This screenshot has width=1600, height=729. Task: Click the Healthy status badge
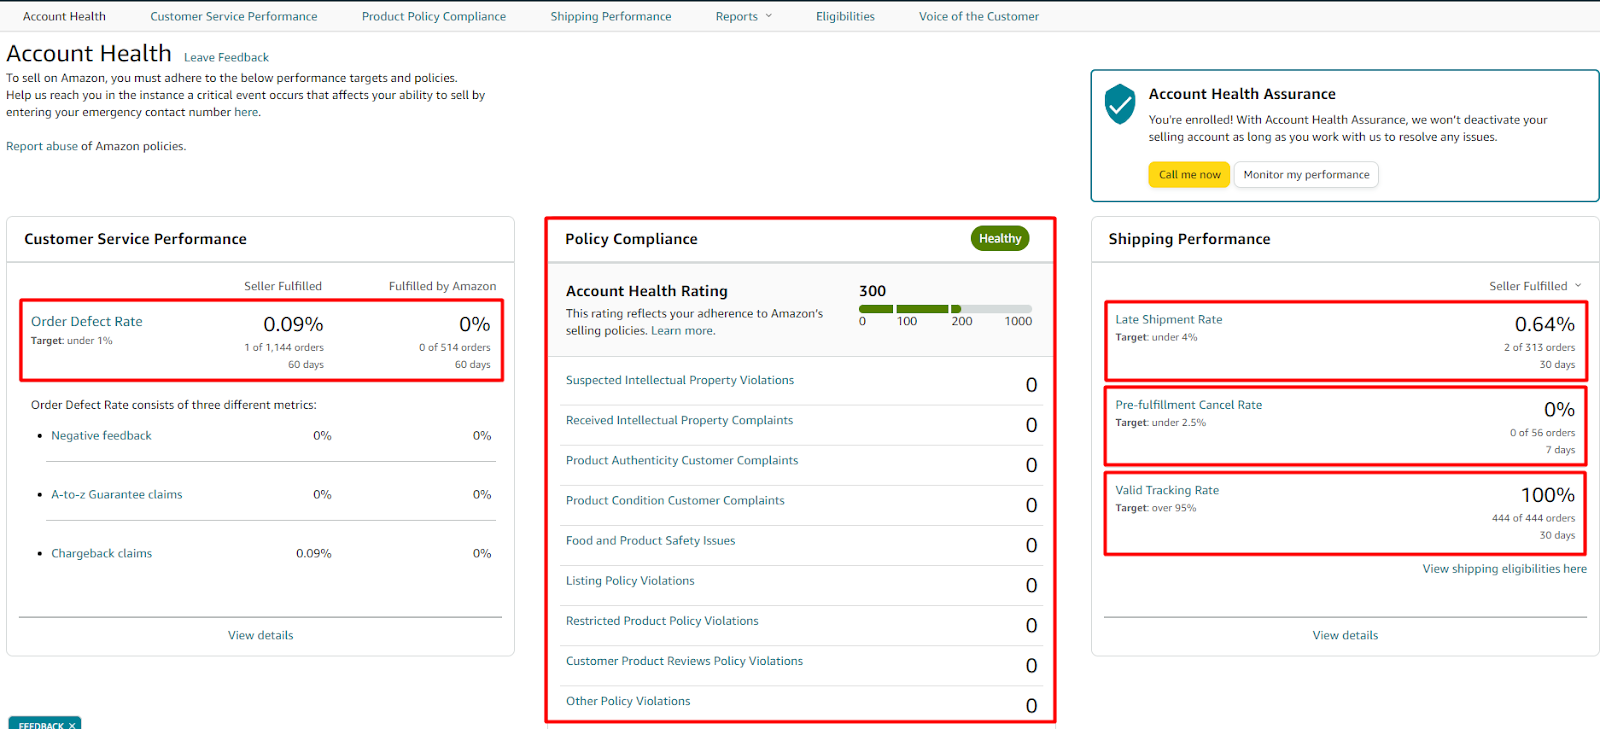coord(1000,239)
